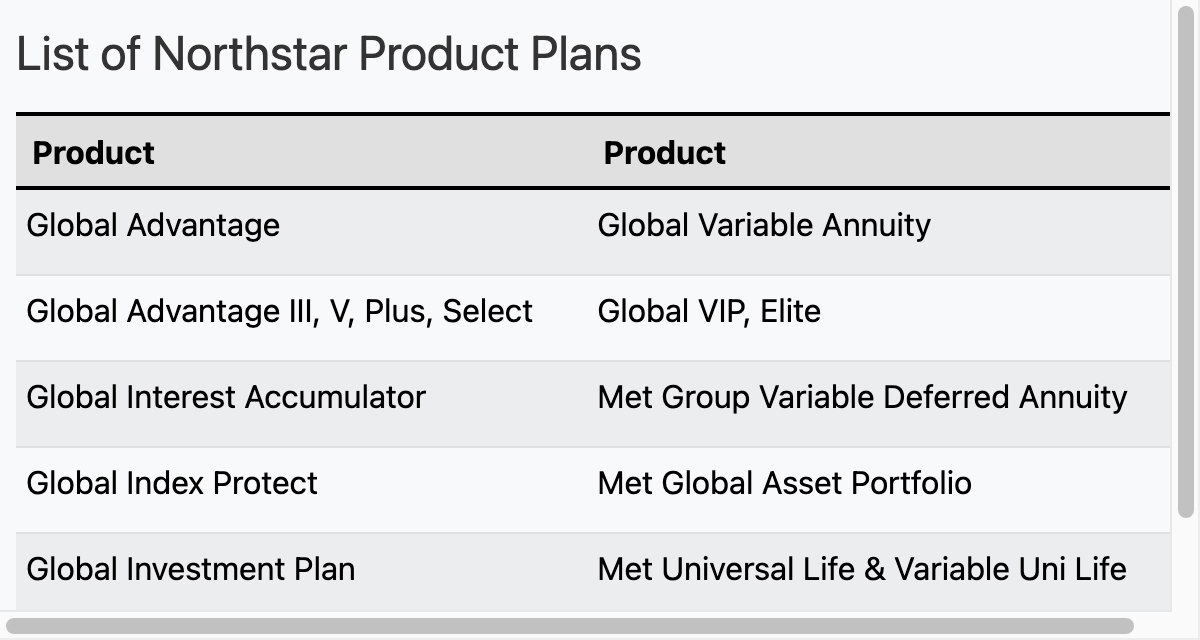Click the word Elite in the Global VIP row
The width and height of the screenshot is (1200, 640).
coord(791,311)
